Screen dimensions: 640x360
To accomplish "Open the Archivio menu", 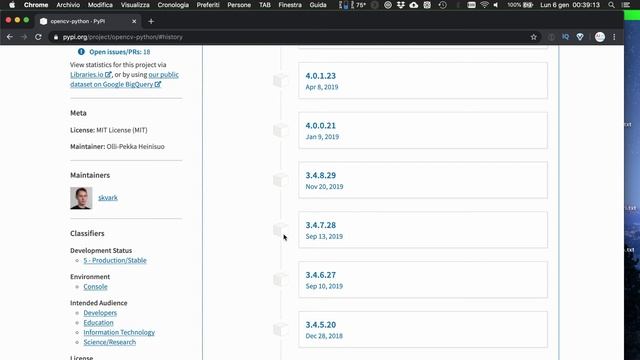I will tap(68, 5).
